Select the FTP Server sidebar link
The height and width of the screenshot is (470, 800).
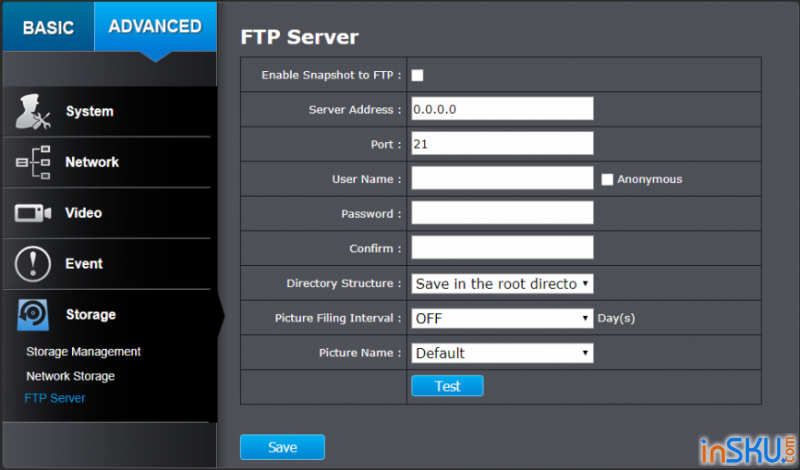[55, 398]
